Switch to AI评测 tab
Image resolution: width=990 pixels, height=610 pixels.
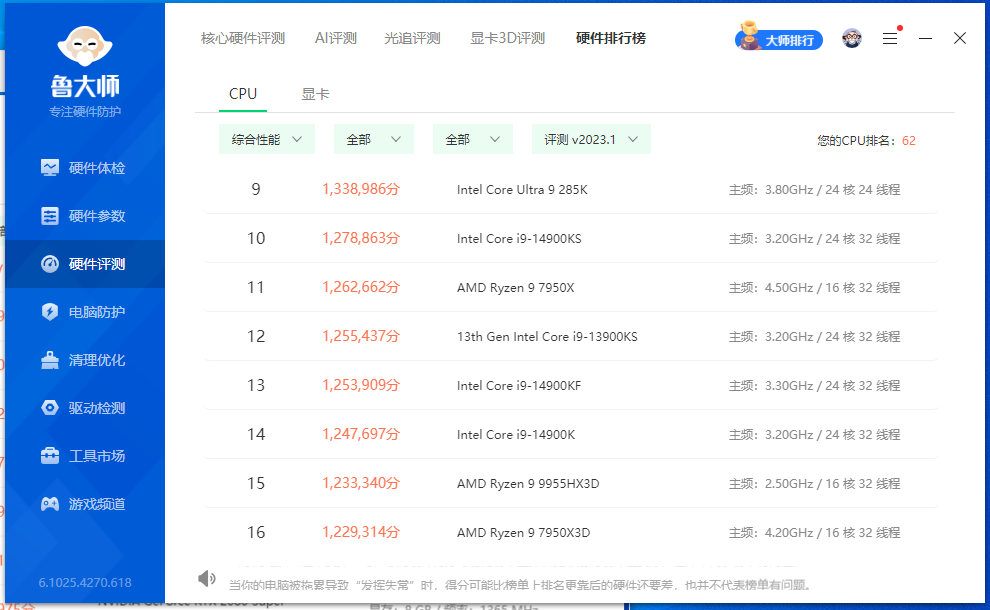pyautogui.click(x=336, y=39)
